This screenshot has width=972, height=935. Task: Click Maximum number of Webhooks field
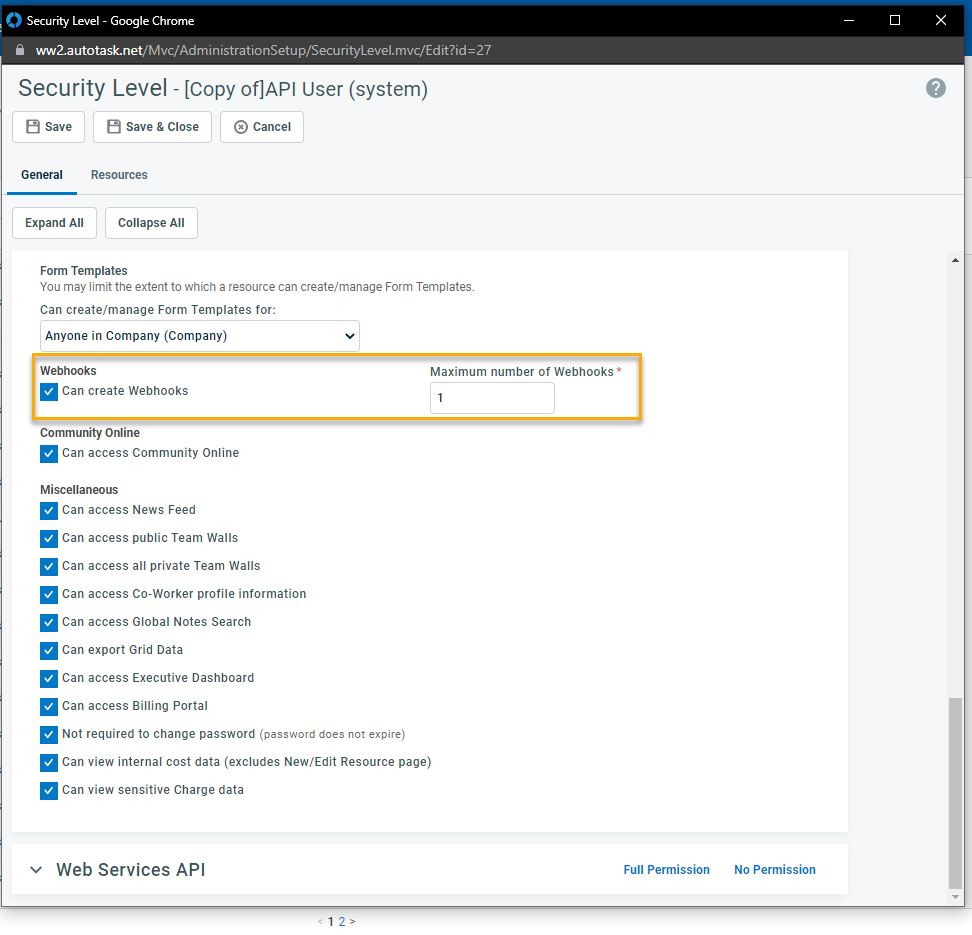pos(492,398)
